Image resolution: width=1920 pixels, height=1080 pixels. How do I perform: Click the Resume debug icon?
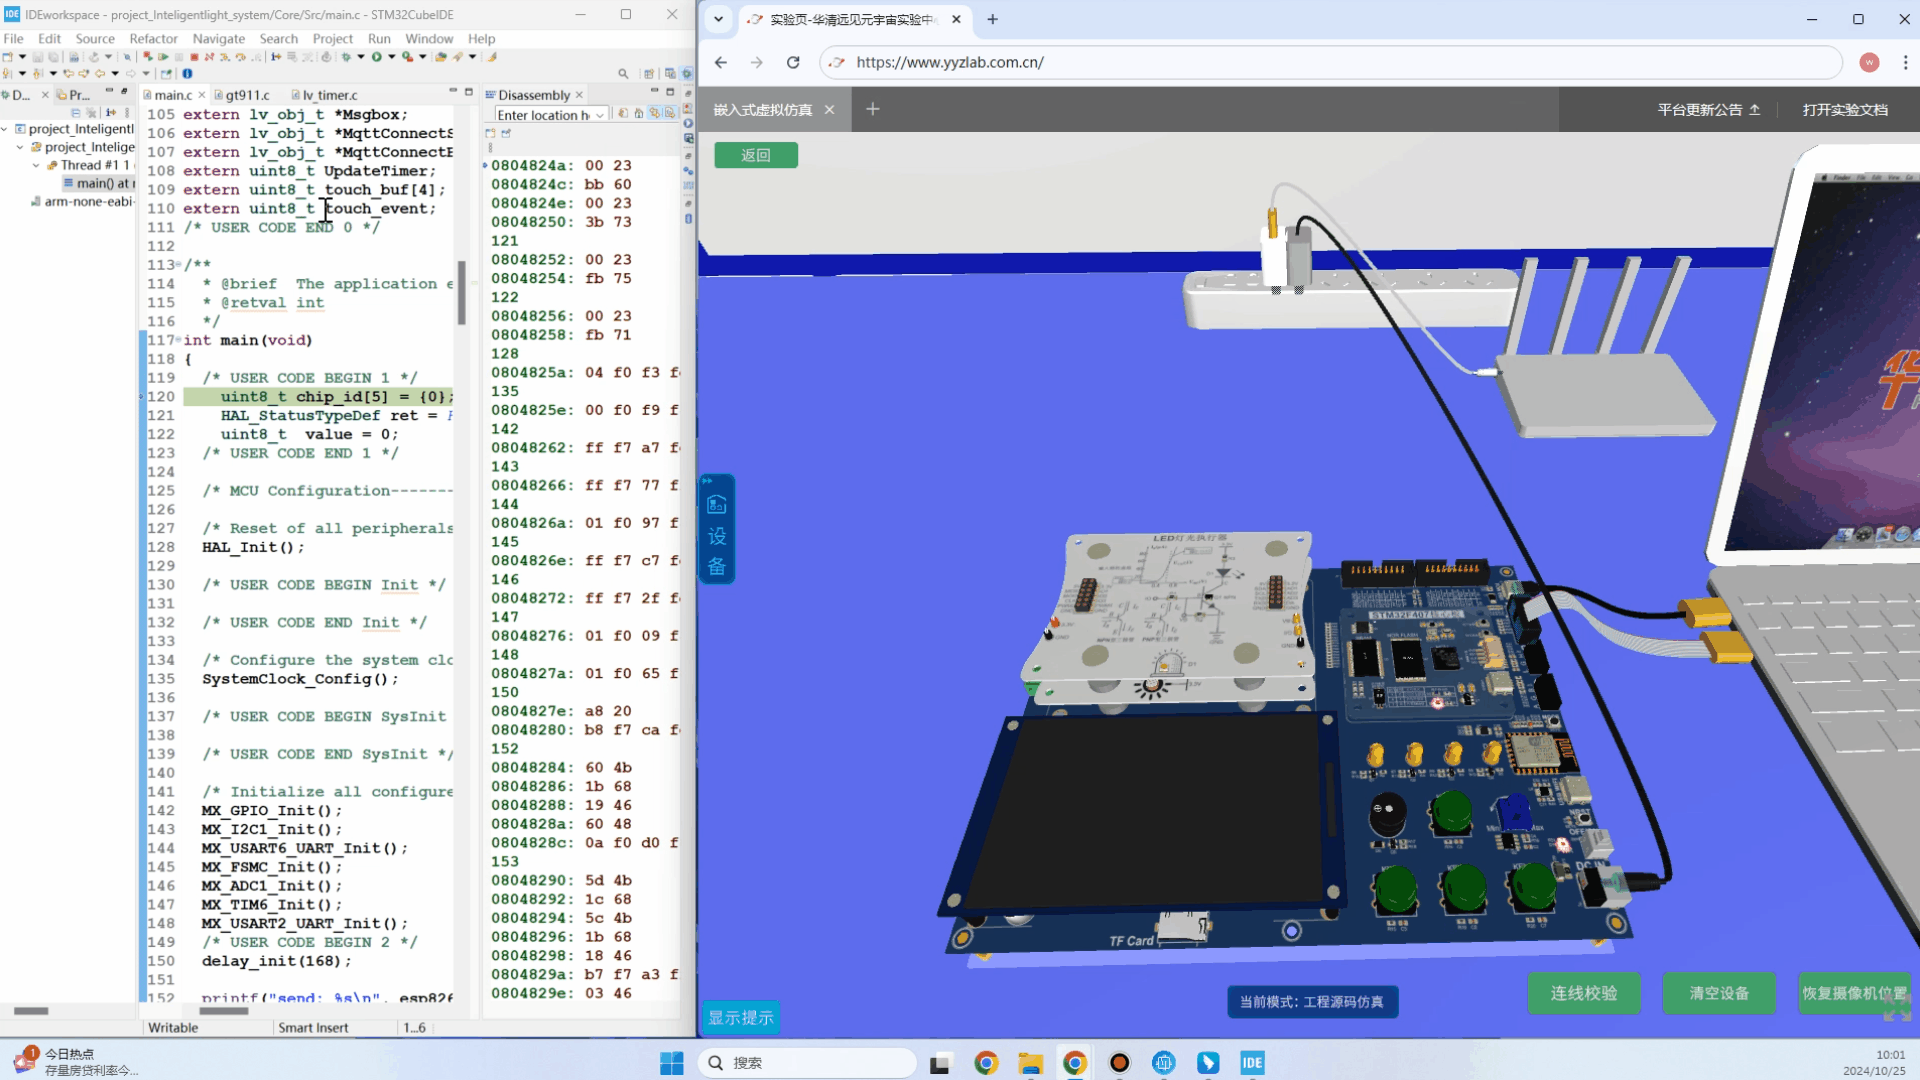coord(163,57)
